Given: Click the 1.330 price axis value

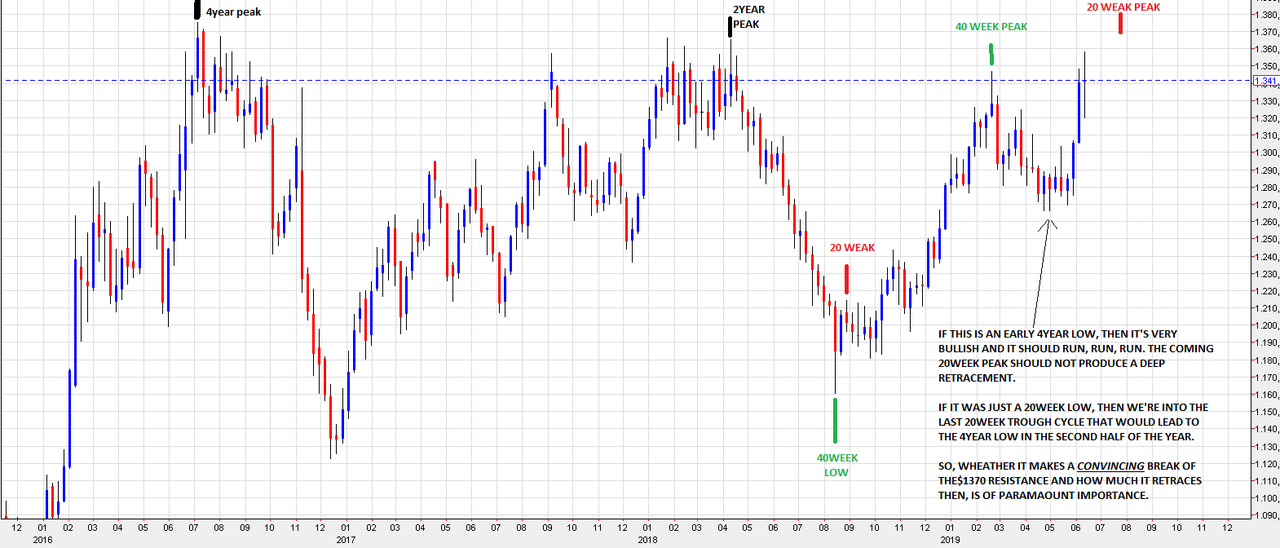Looking at the screenshot, I should coord(1266,101).
